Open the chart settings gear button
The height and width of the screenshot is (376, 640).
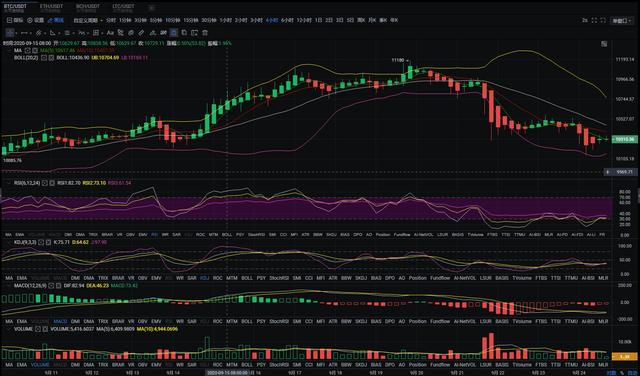(x=36, y=20)
